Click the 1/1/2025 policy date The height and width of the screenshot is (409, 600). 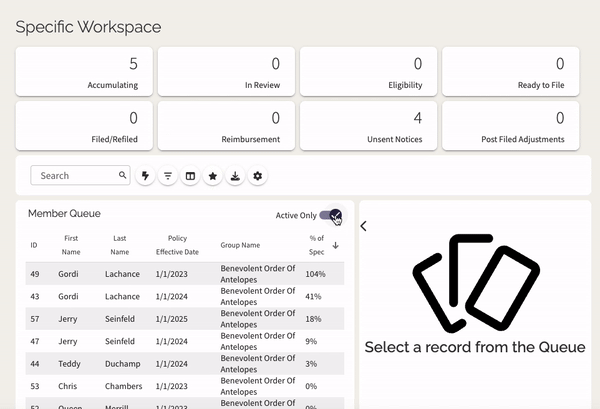(171, 319)
